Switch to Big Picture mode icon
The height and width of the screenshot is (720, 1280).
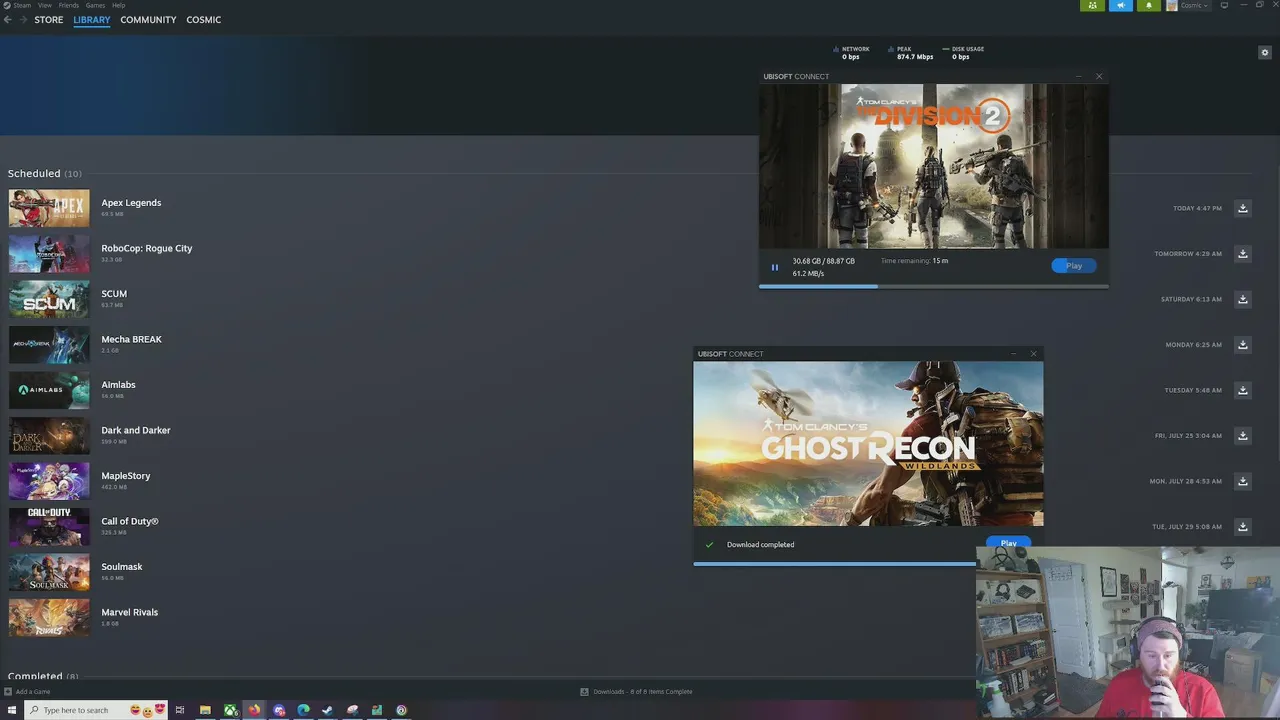[1224, 5]
